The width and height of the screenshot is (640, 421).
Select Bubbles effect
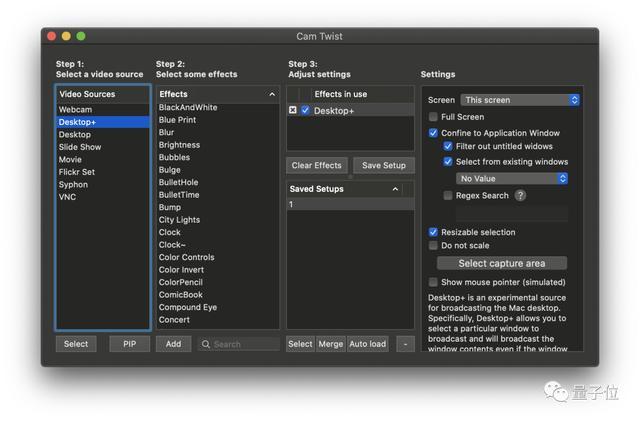pyautogui.click(x=218, y=157)
